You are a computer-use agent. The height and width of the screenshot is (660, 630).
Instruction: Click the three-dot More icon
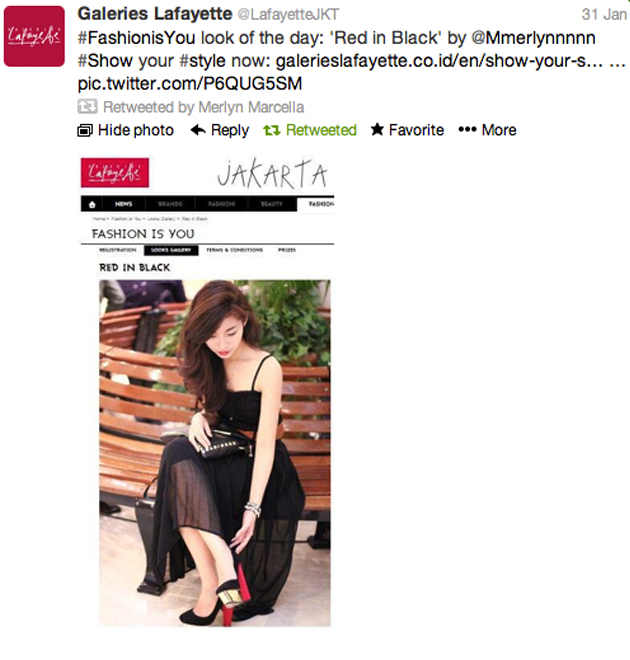pyautogui.click(x=467, y=130)
